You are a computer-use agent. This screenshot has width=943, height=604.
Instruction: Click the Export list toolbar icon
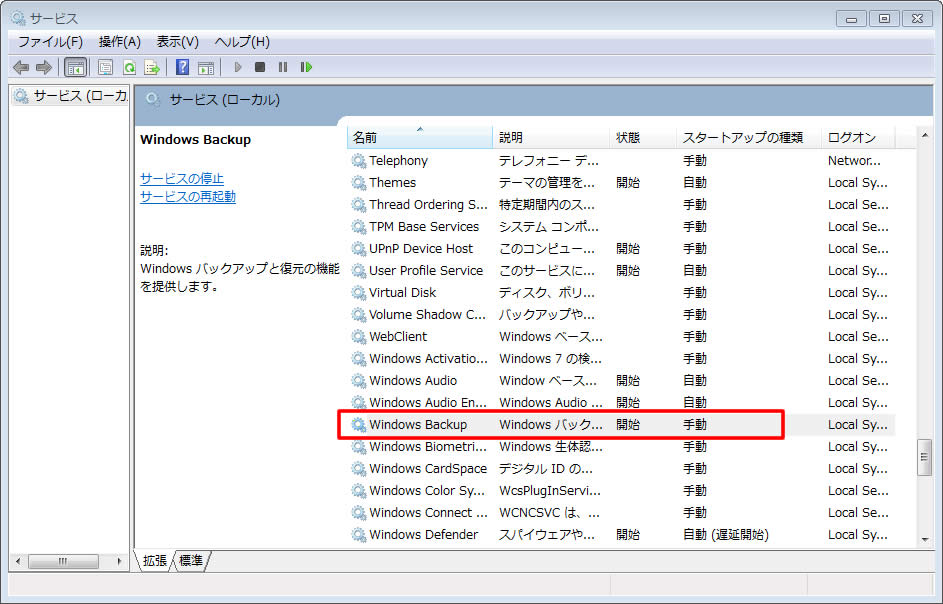(x=152, y=67)
